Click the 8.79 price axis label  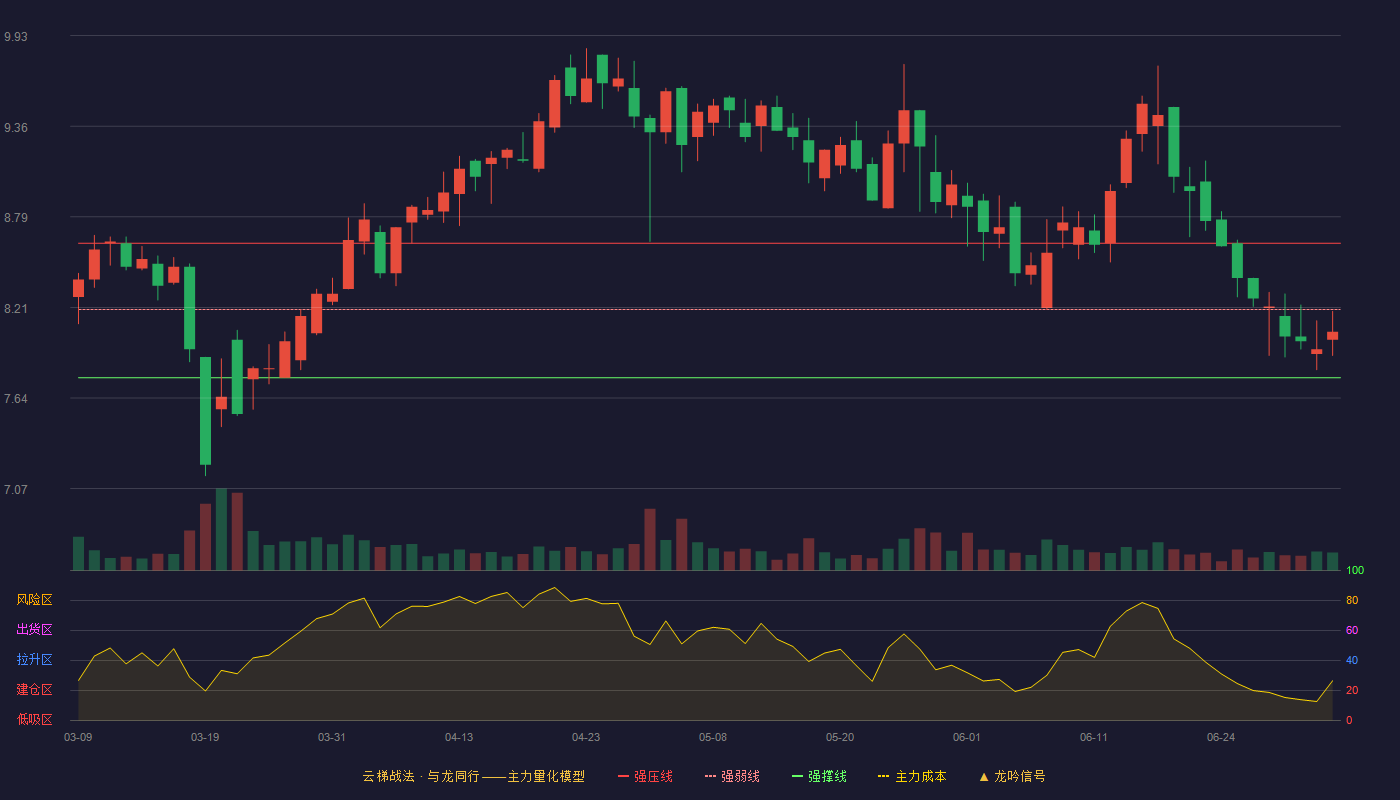(16, 218)
